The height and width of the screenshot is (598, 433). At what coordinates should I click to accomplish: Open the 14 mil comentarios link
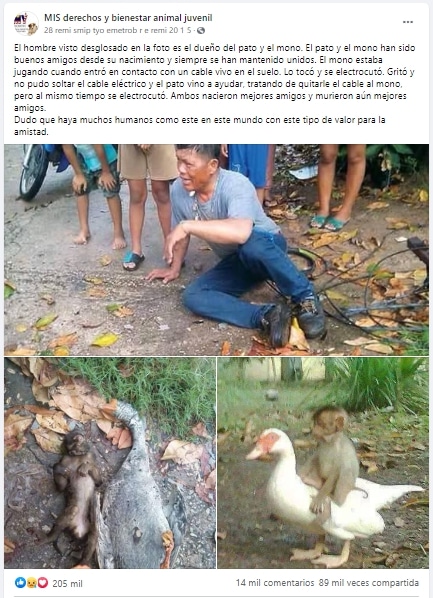pyautogui.click(x=275, y=583)
